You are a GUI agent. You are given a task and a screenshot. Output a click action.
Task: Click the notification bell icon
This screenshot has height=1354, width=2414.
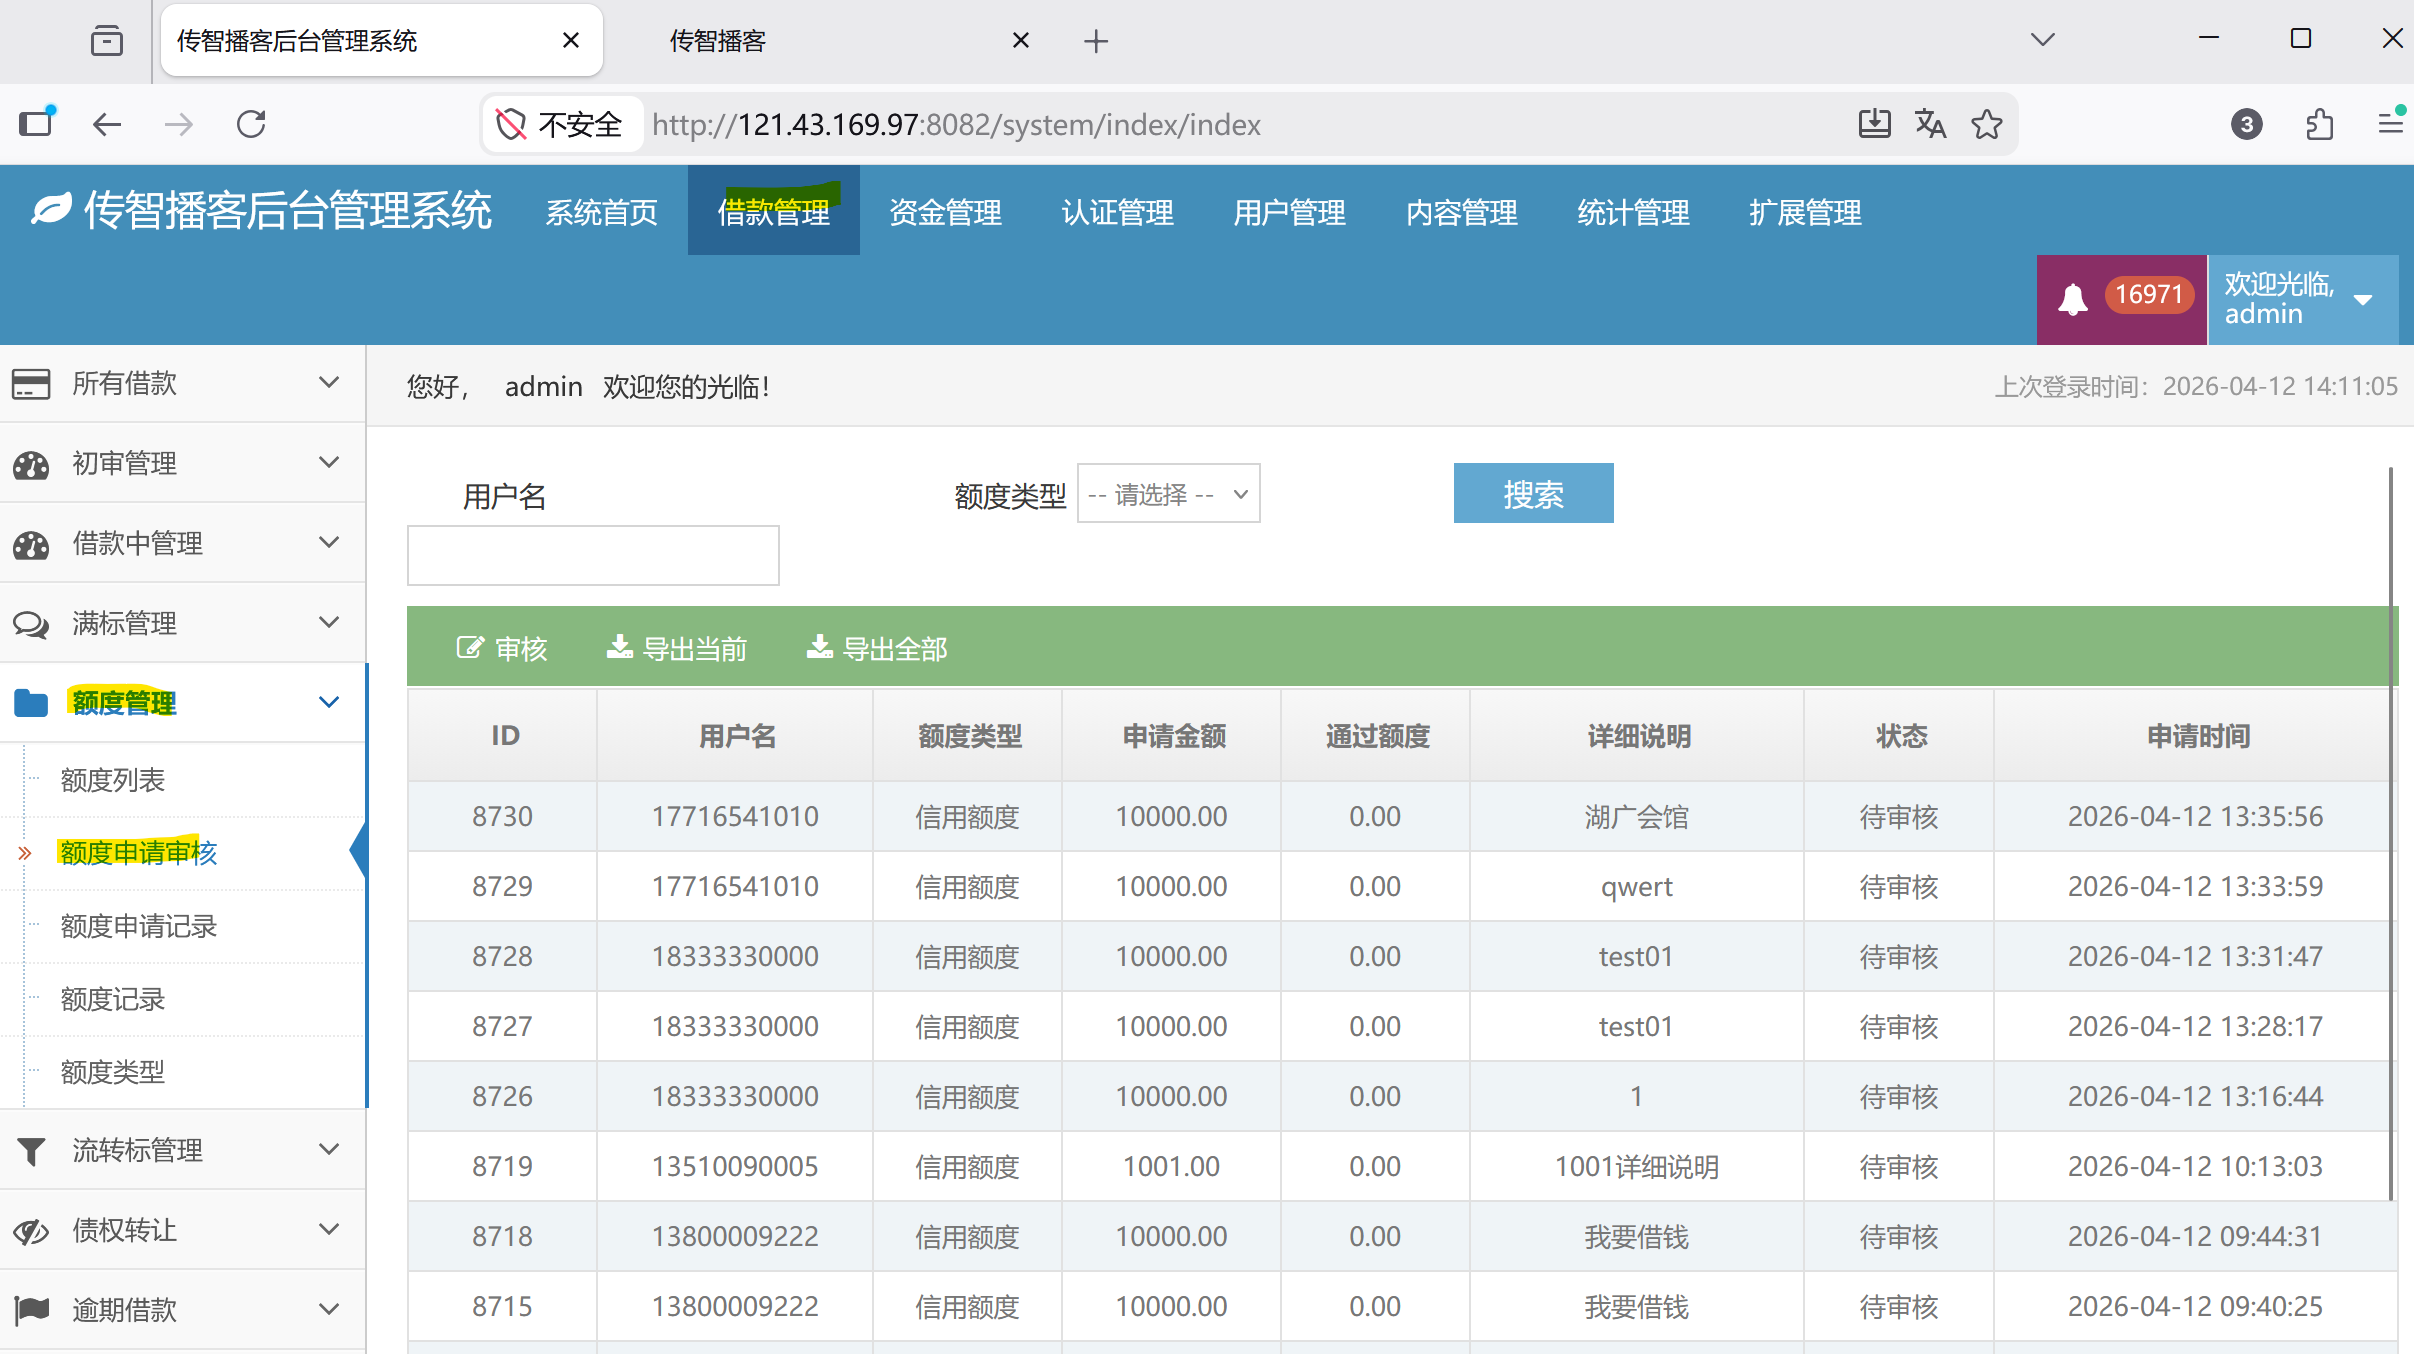tap(2073, 299)
